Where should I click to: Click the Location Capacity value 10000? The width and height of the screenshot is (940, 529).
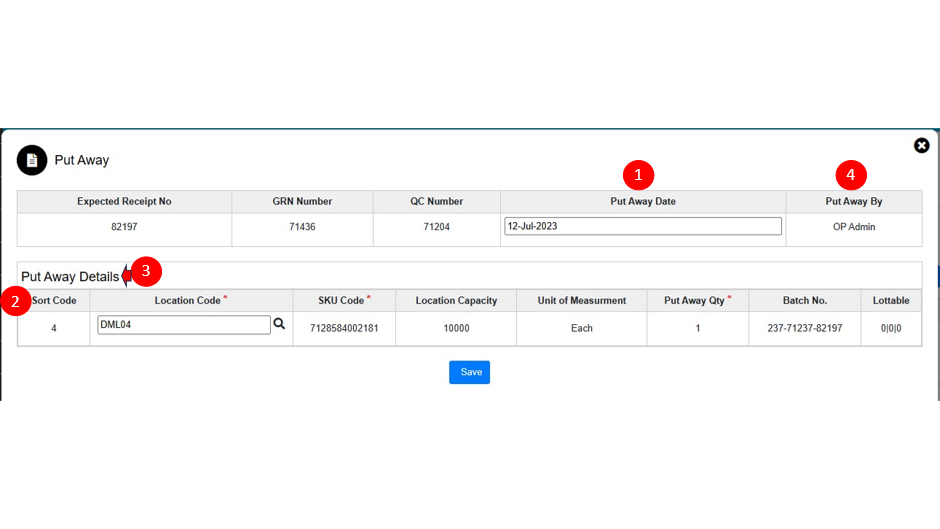pos(456,328)
